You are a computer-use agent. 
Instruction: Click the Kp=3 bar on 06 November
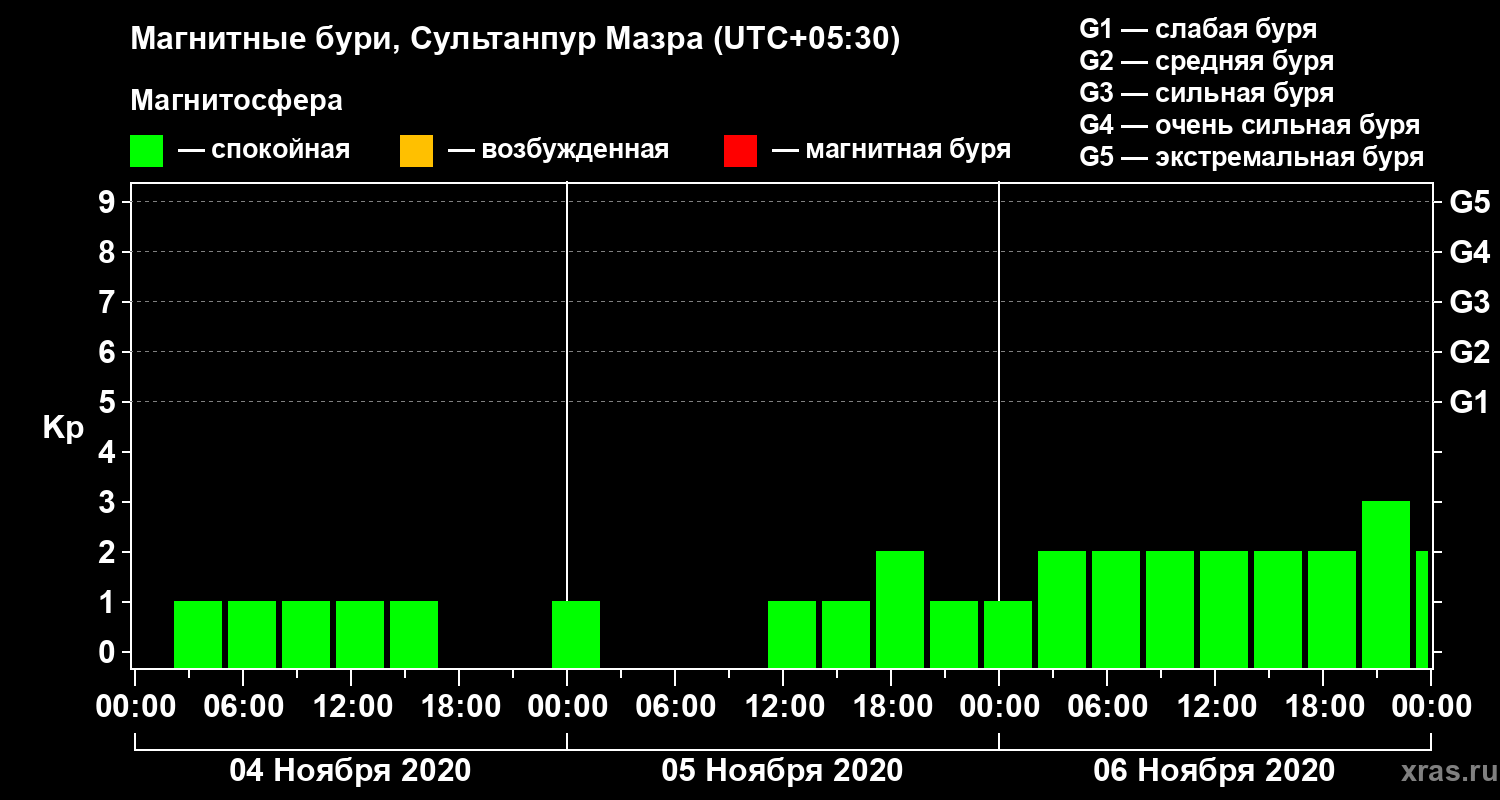coord(1386,584)
